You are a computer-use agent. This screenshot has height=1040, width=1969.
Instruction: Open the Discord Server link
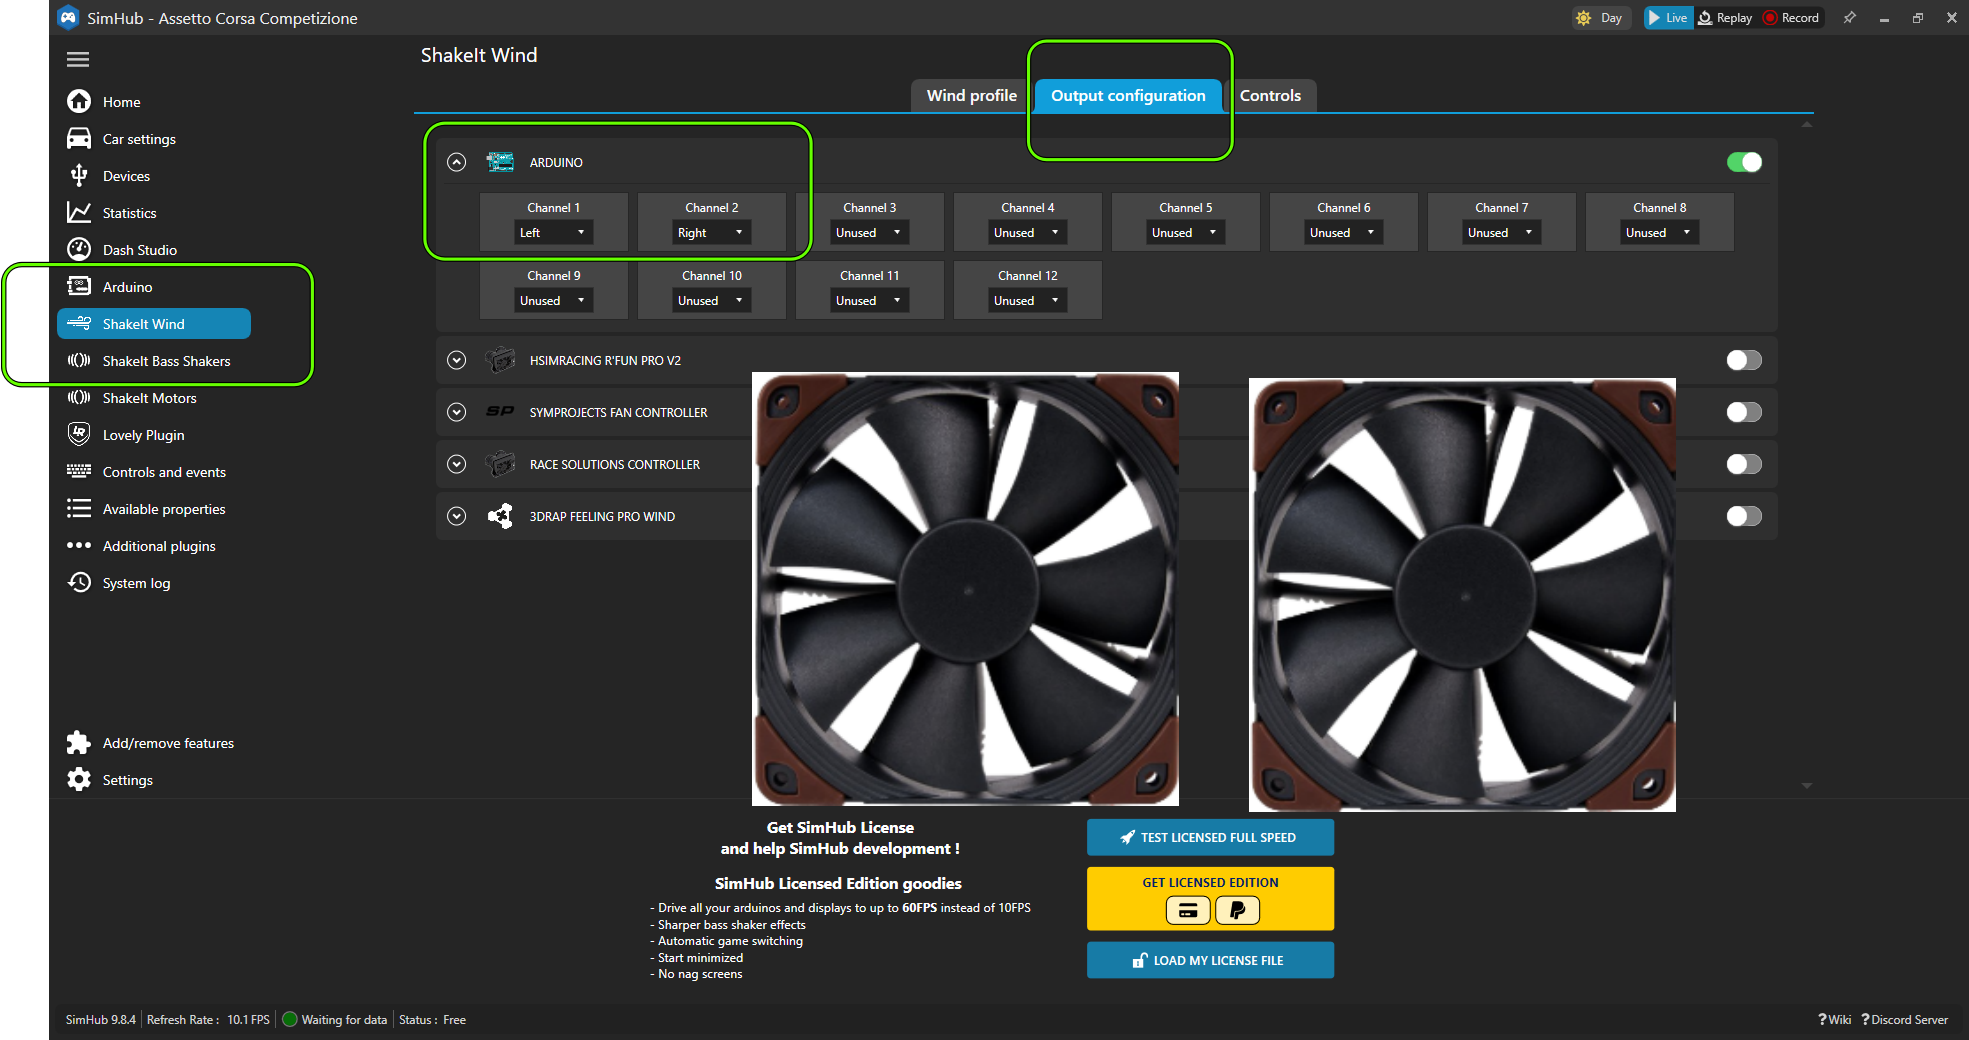(1904, 1020)
